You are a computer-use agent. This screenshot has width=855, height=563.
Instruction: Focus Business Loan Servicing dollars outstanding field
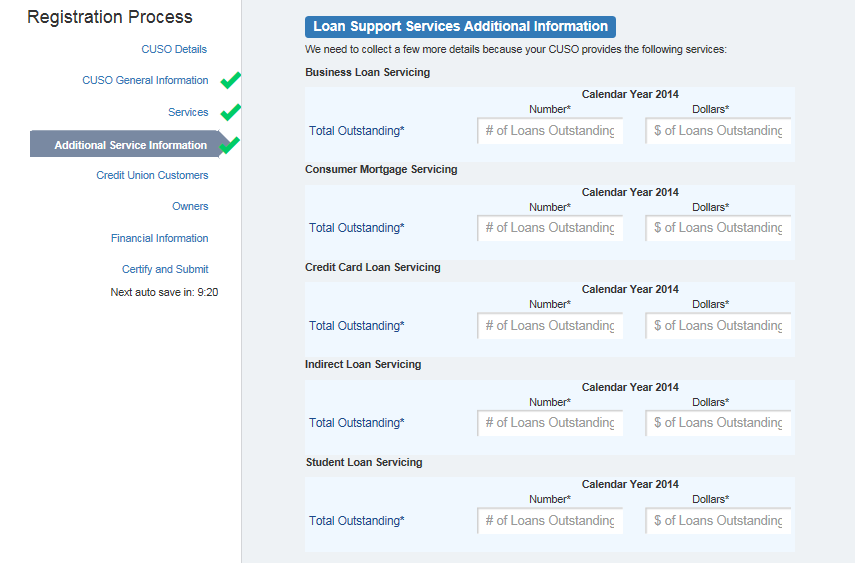click(x=718, y=131)
